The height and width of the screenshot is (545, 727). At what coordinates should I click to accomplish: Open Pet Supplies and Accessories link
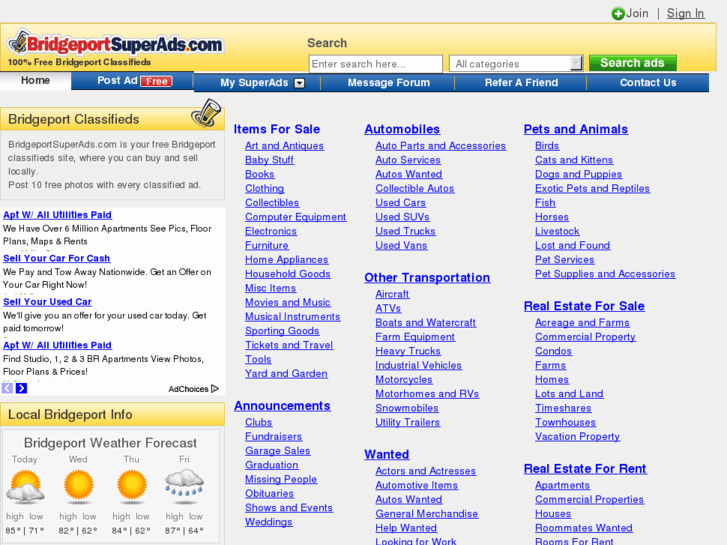click(x=605, y=274)
